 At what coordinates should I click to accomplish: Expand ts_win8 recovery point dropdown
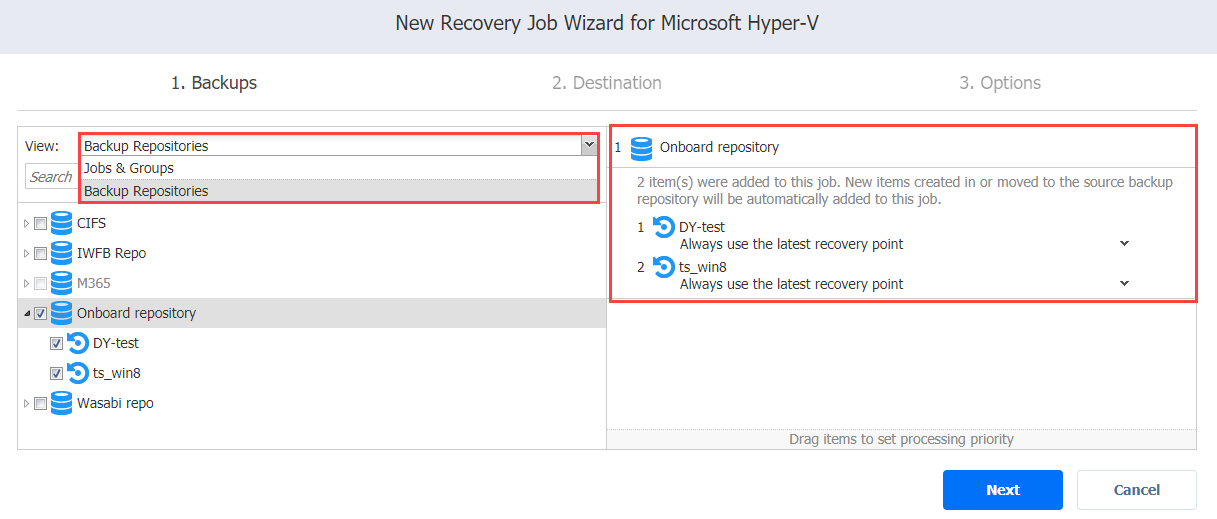[x=1124, y=283]
